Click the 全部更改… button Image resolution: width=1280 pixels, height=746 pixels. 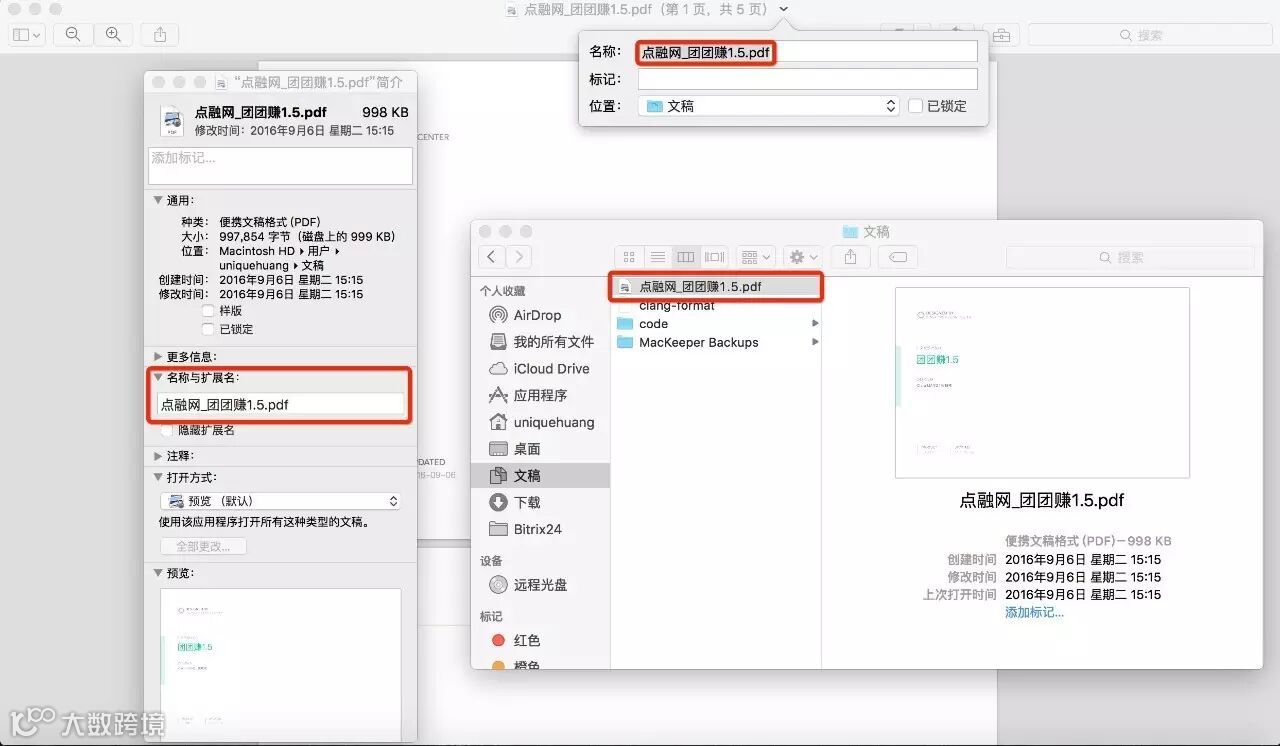point(203,546)
